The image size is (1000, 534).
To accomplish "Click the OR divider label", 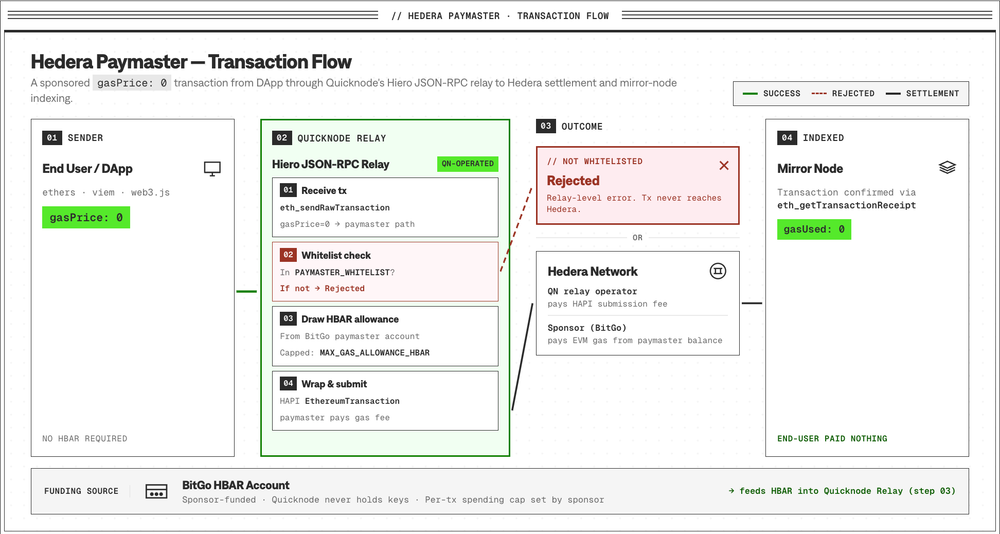I will (638, 237).
